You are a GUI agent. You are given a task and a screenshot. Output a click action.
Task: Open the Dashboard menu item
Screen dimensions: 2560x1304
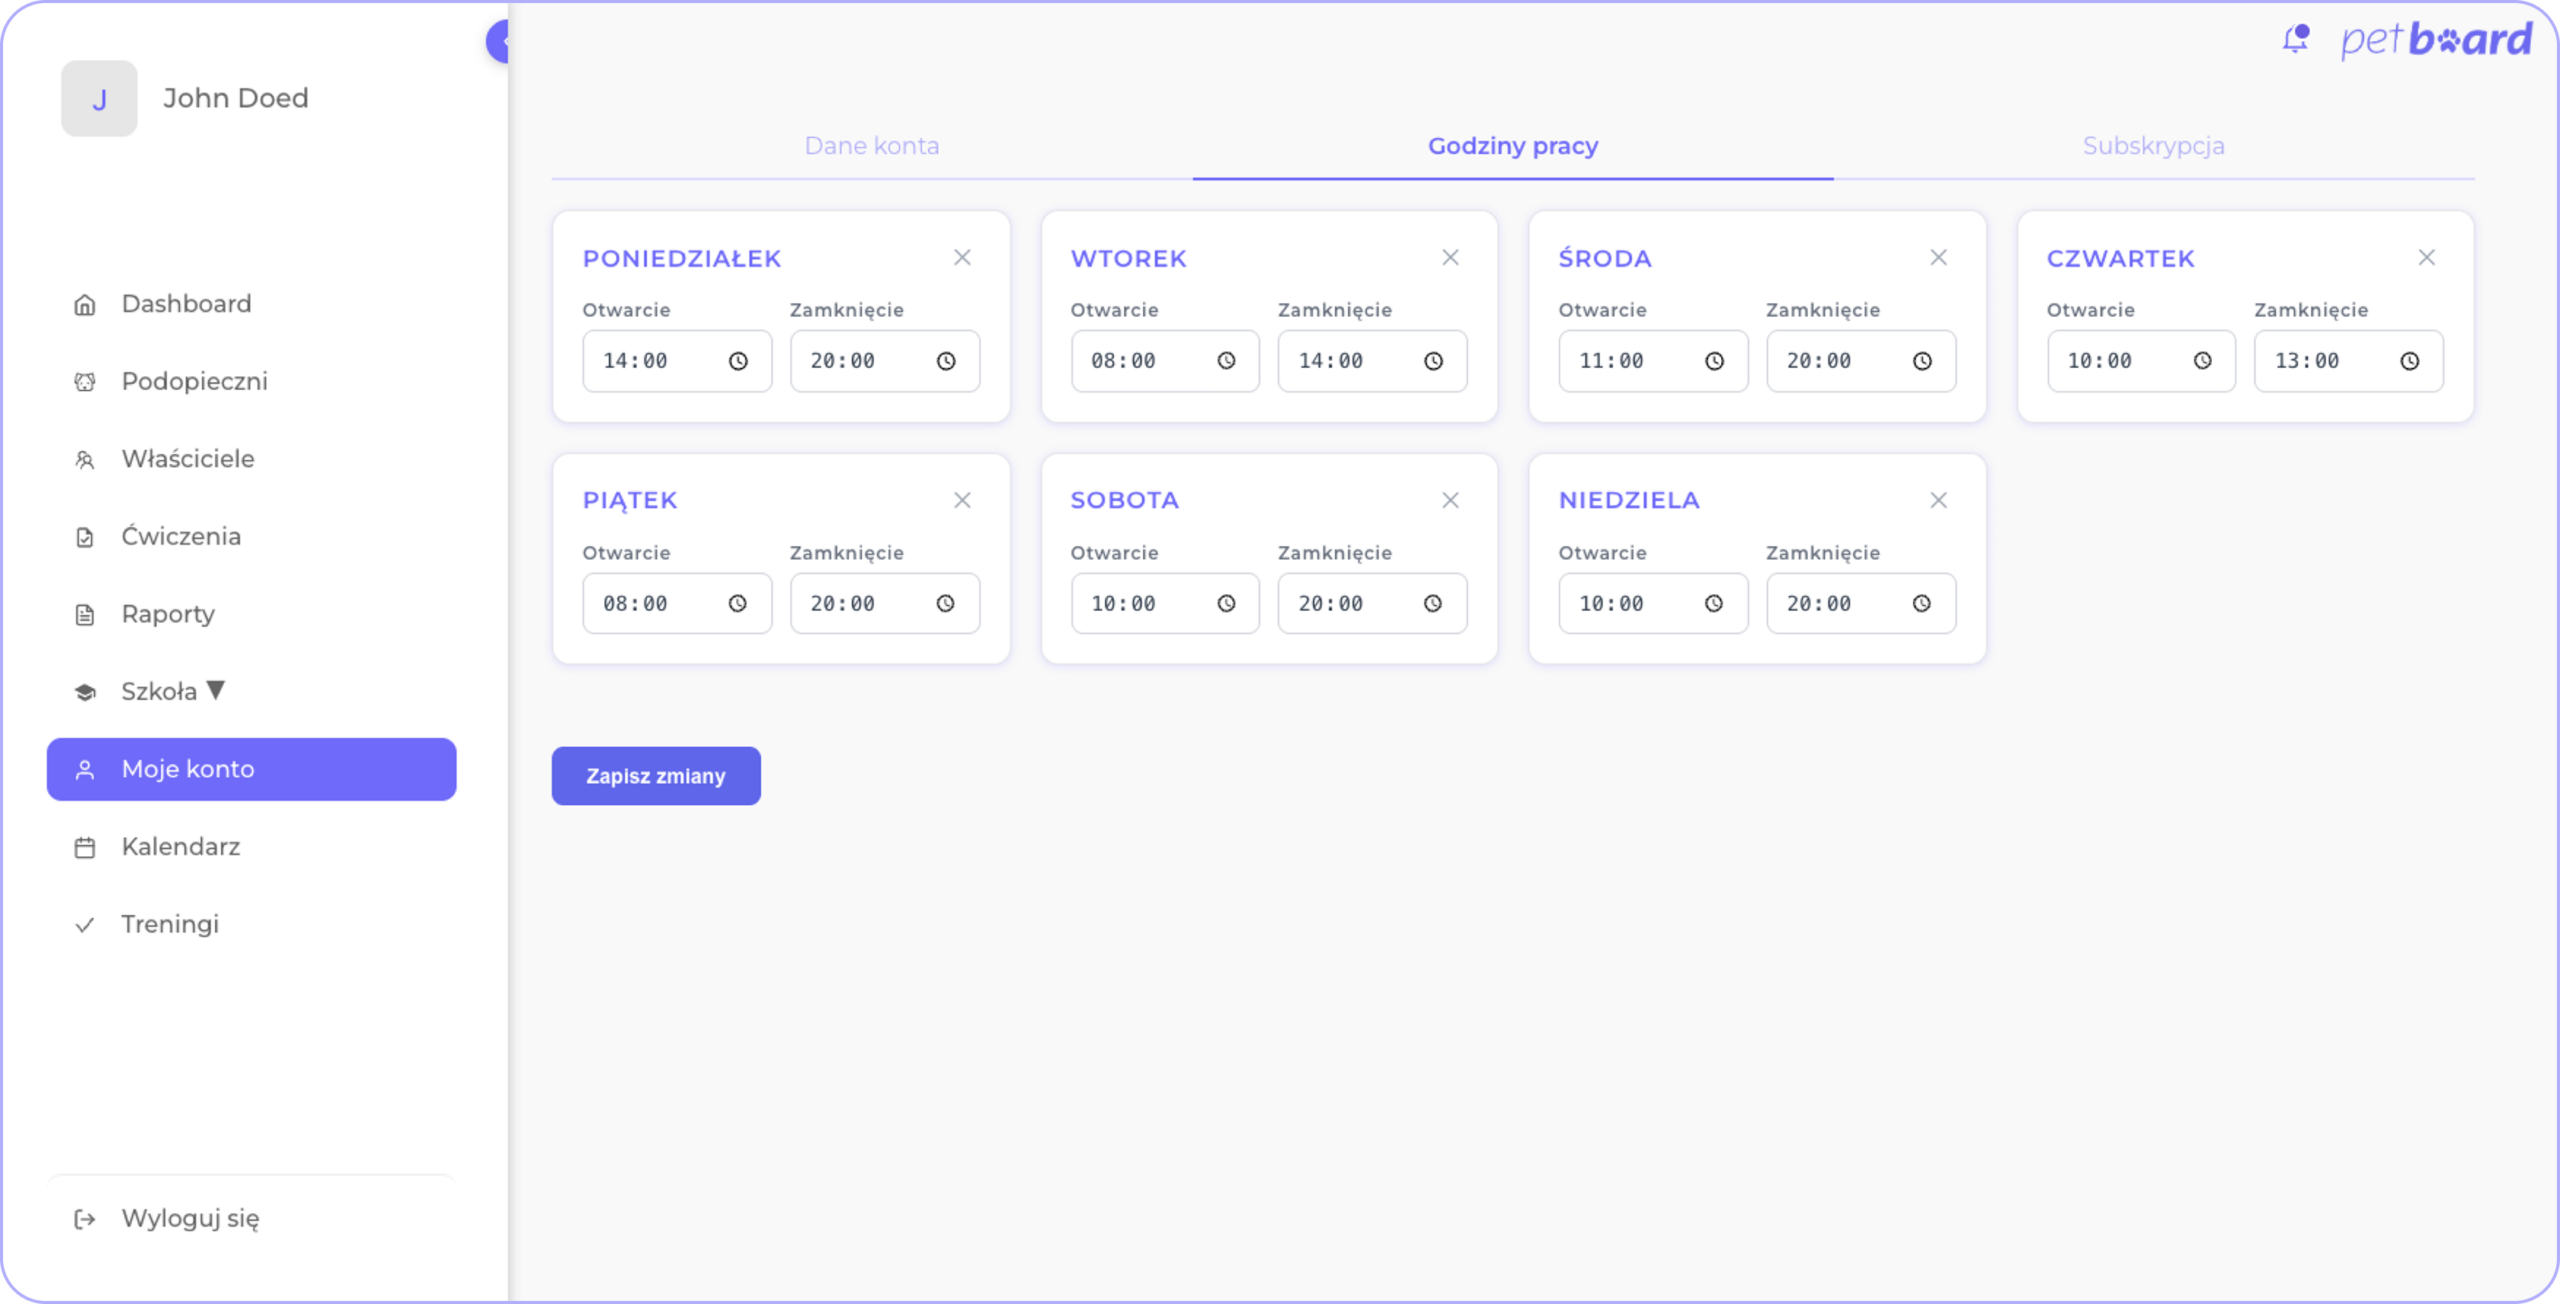click(186, 304)
